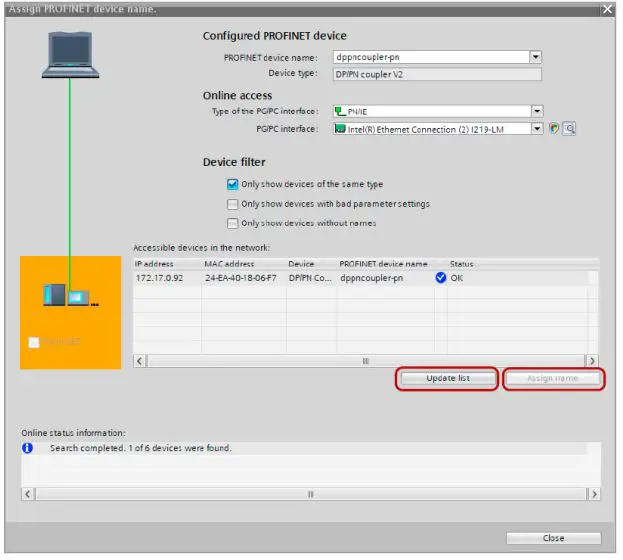The image size is (623, 560).
Task: Click the laptop PG/PC icon
Action: pos(71,54)
